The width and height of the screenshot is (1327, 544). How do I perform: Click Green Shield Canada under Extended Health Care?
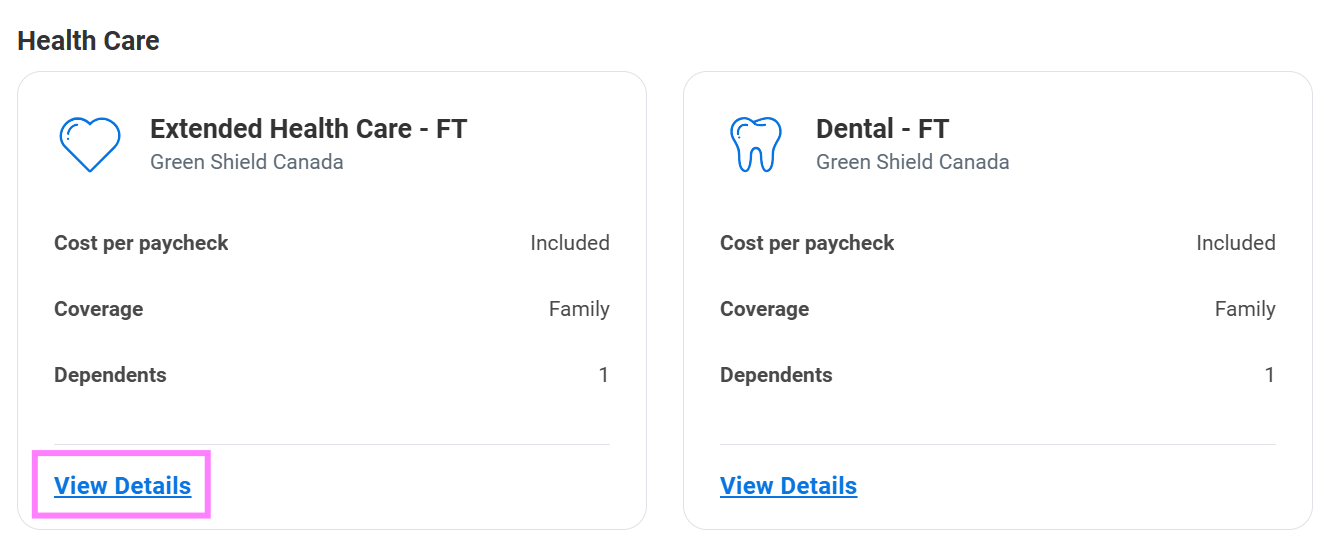tap(246, 162)
